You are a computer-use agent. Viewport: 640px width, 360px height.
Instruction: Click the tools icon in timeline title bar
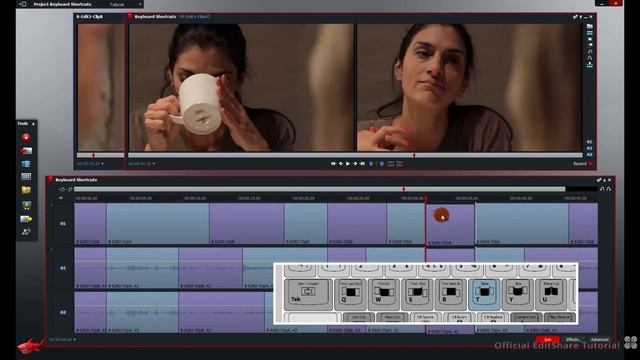click(x=599, y=180)
